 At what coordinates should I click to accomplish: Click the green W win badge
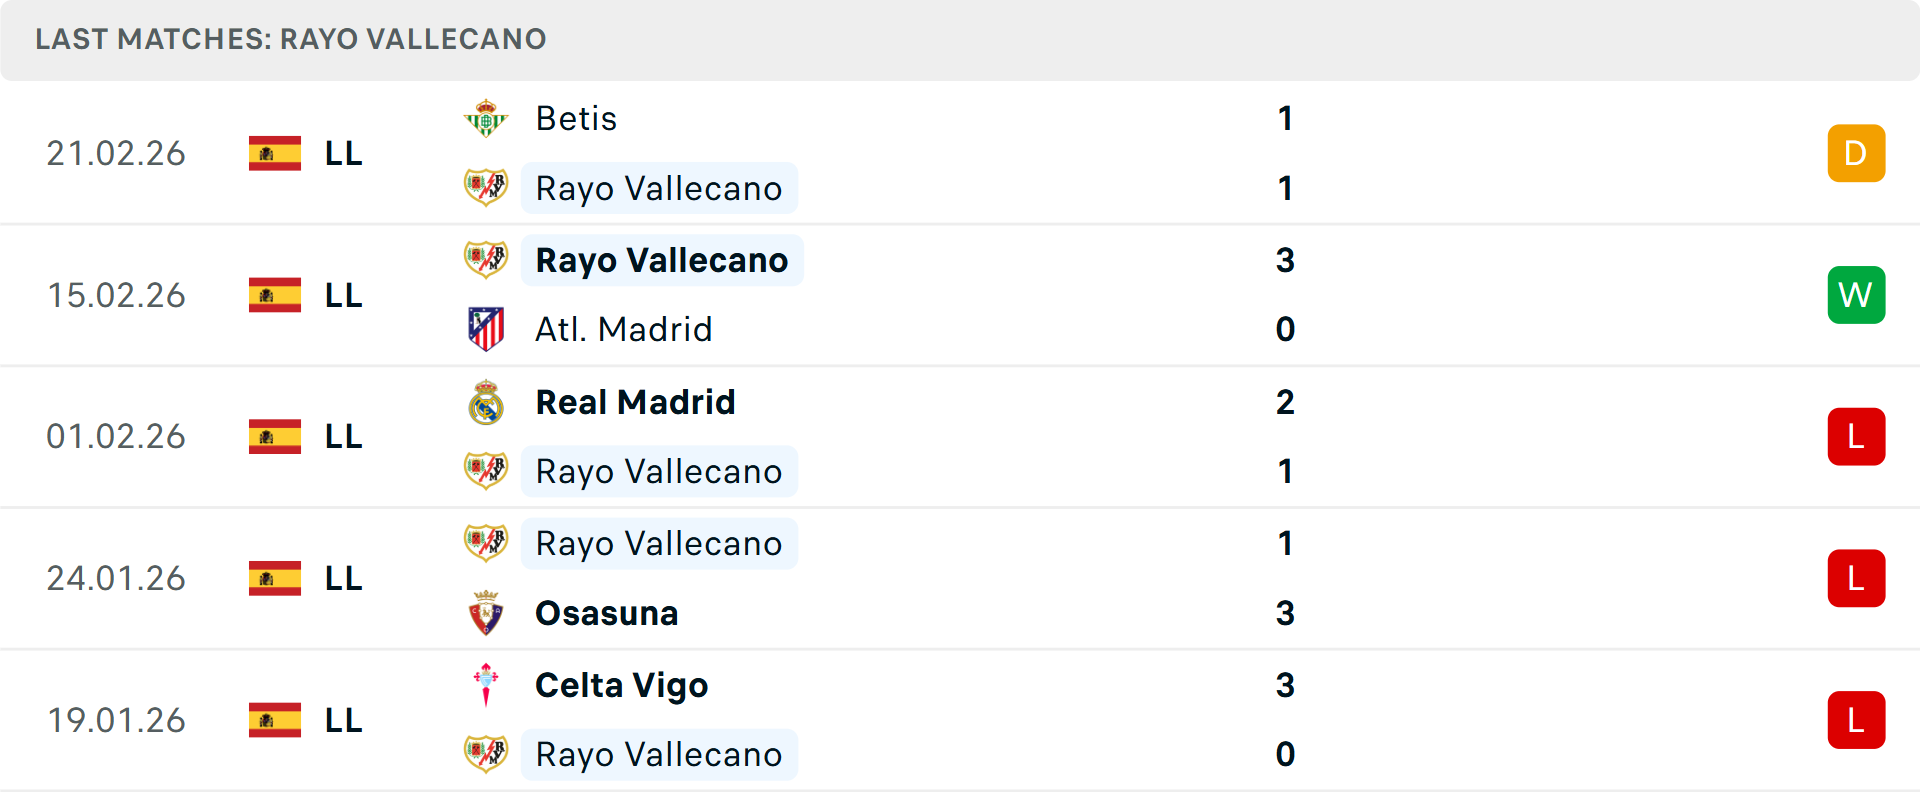coord(1856,295)
